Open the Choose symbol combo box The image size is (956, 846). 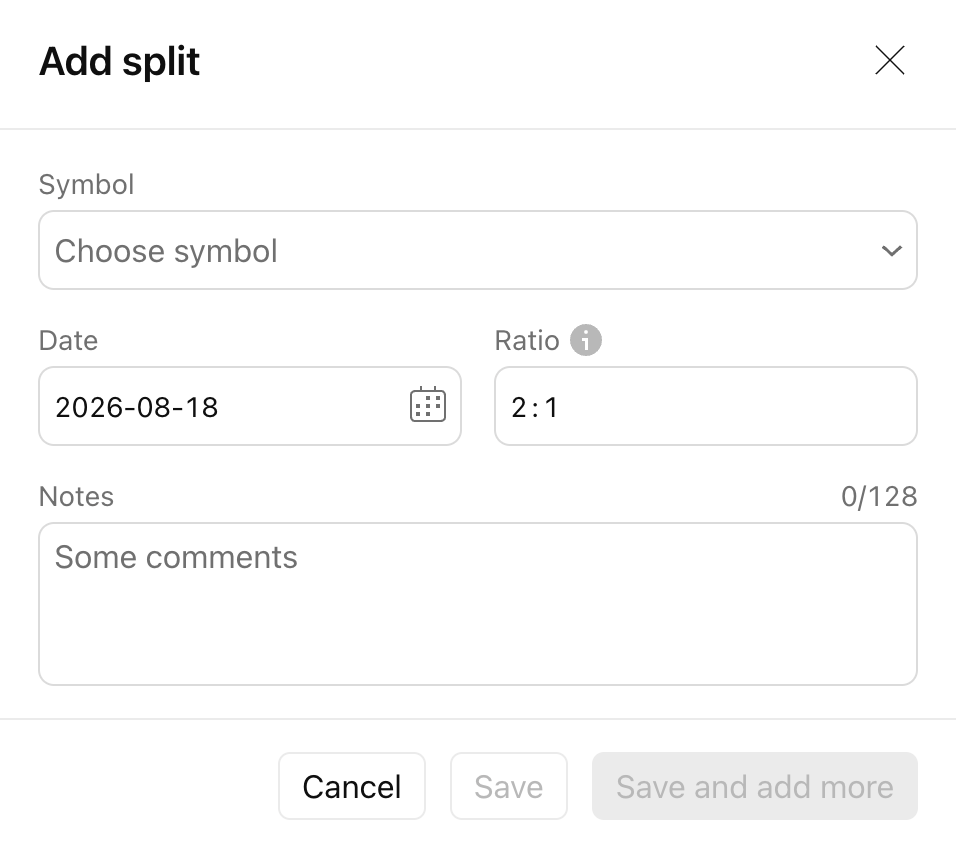pos(478,250)
